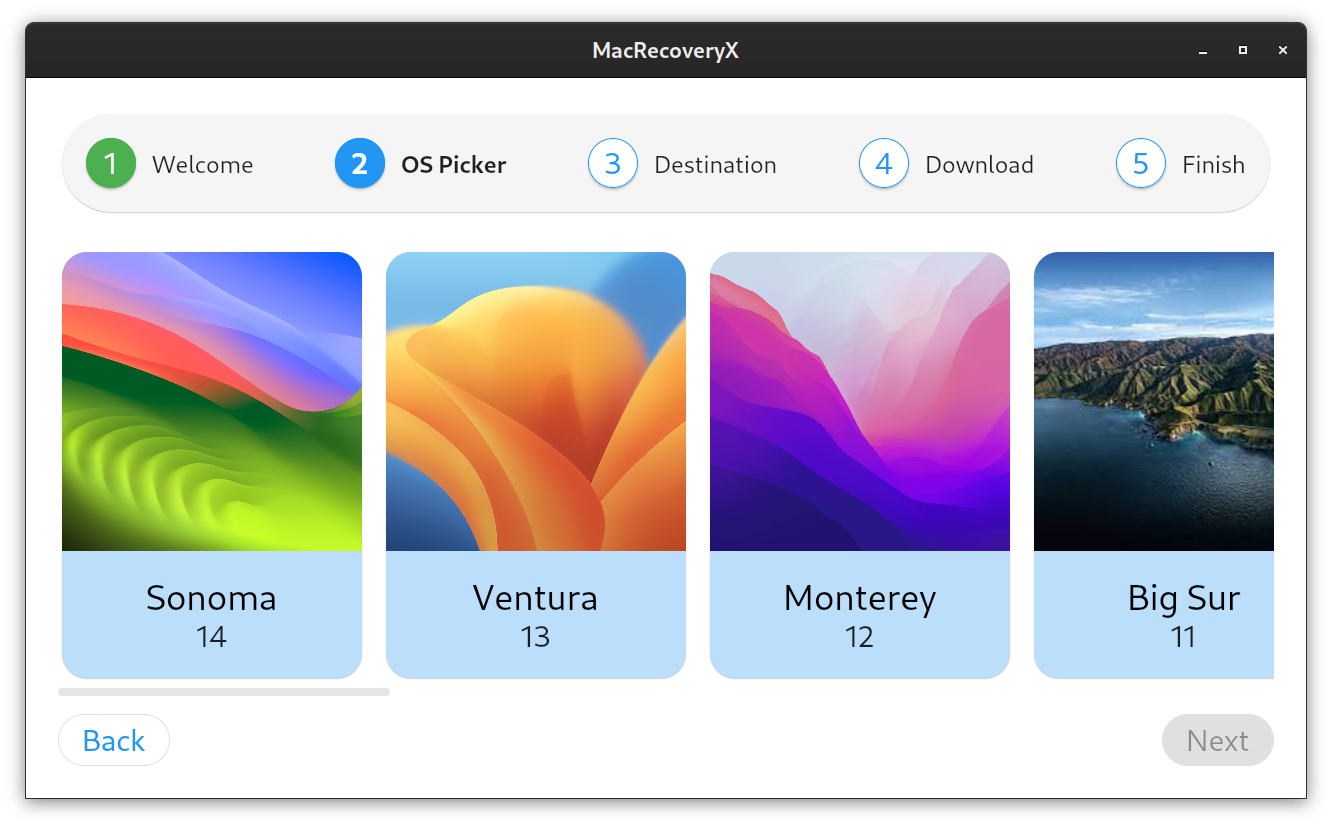
Task: Click the horizontal scrollbar under the cards
Action: tap(224, 692)
